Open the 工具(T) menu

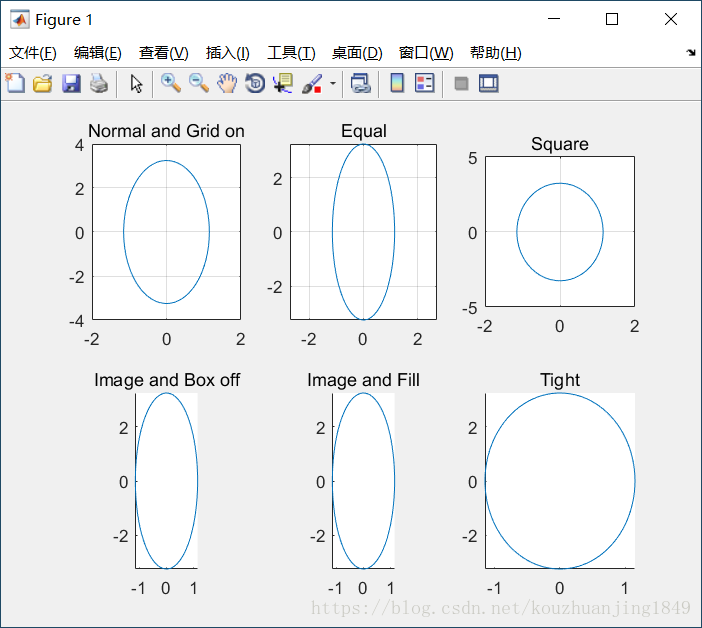291,53
